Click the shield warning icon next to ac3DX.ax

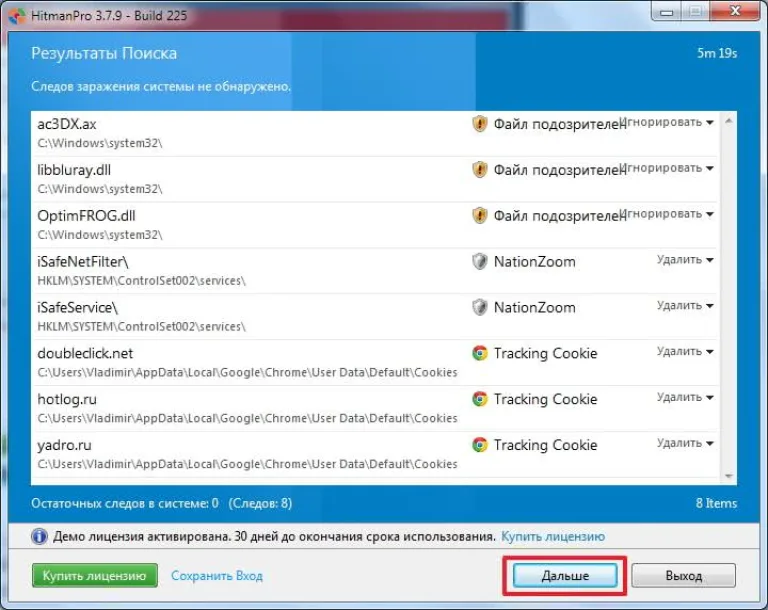tap(480, 124)
